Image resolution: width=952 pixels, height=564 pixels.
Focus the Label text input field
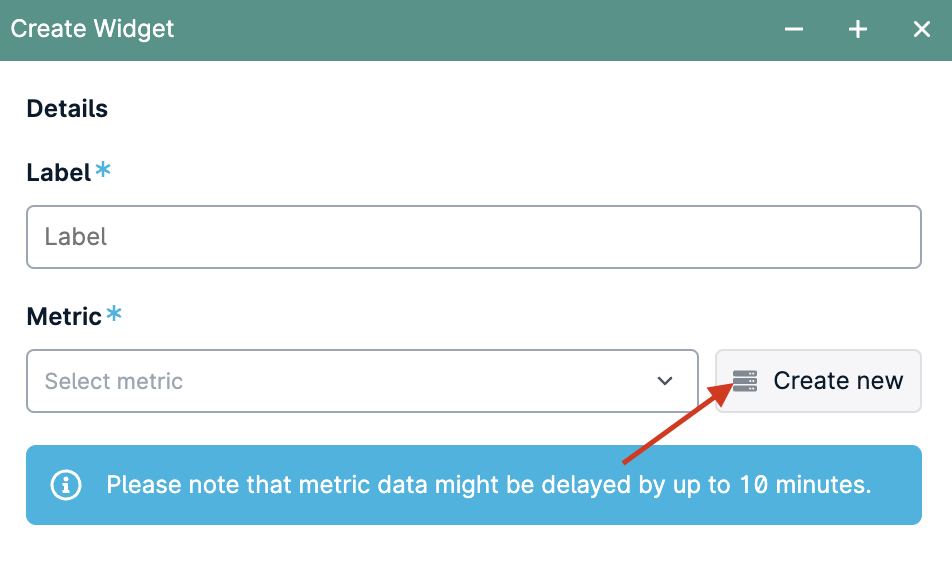474,237
